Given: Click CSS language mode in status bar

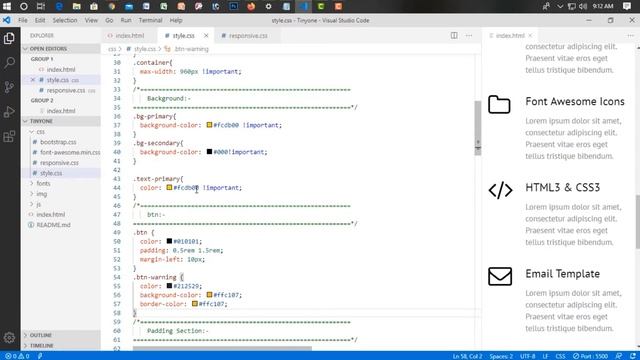Looking at the screenshot, I should (560, 356).
